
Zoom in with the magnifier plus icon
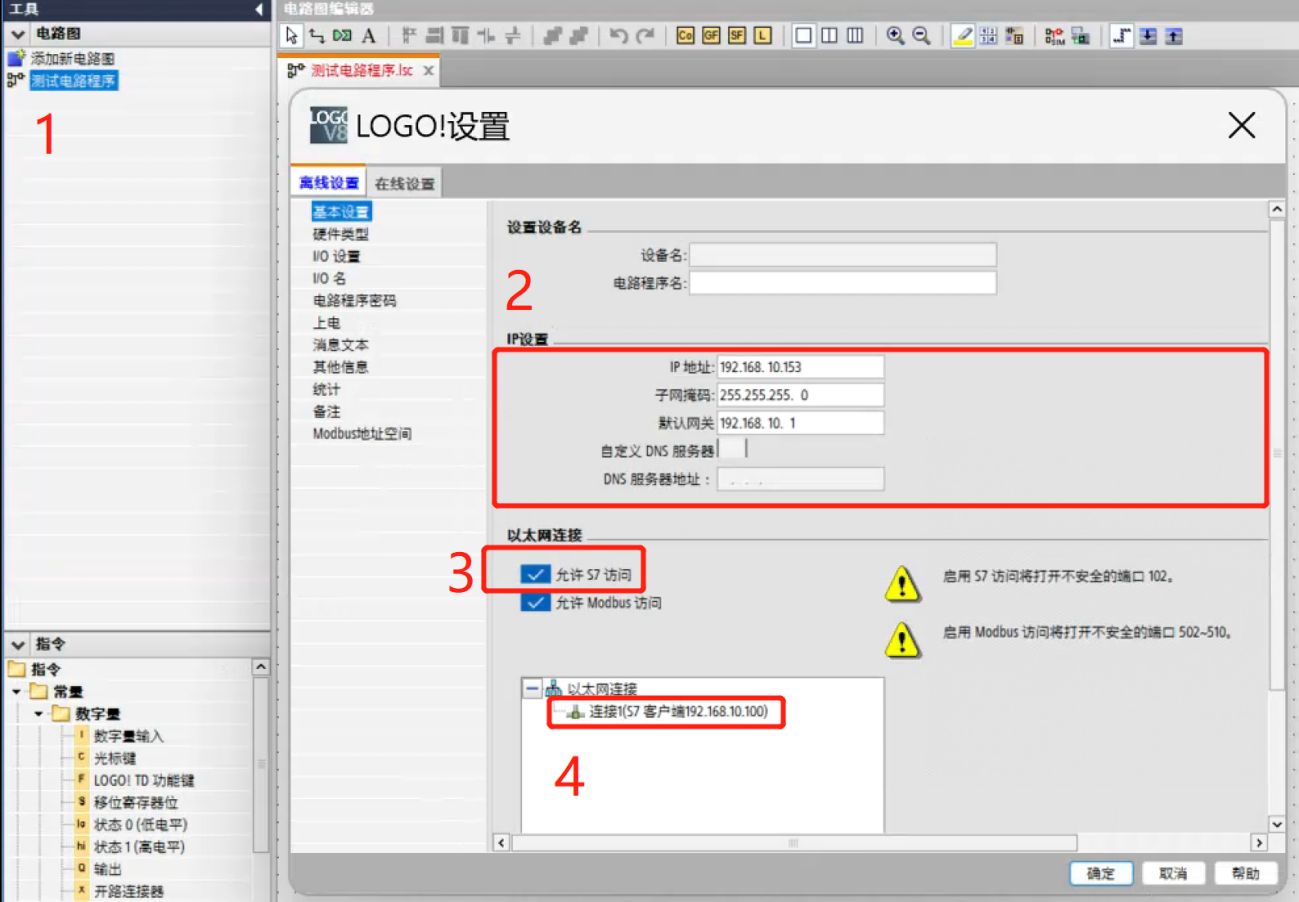coord(895,36)
